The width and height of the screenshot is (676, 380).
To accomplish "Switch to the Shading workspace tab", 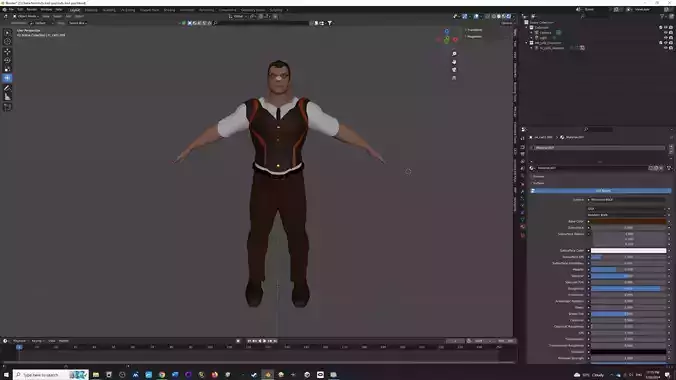I will (169, 10).
